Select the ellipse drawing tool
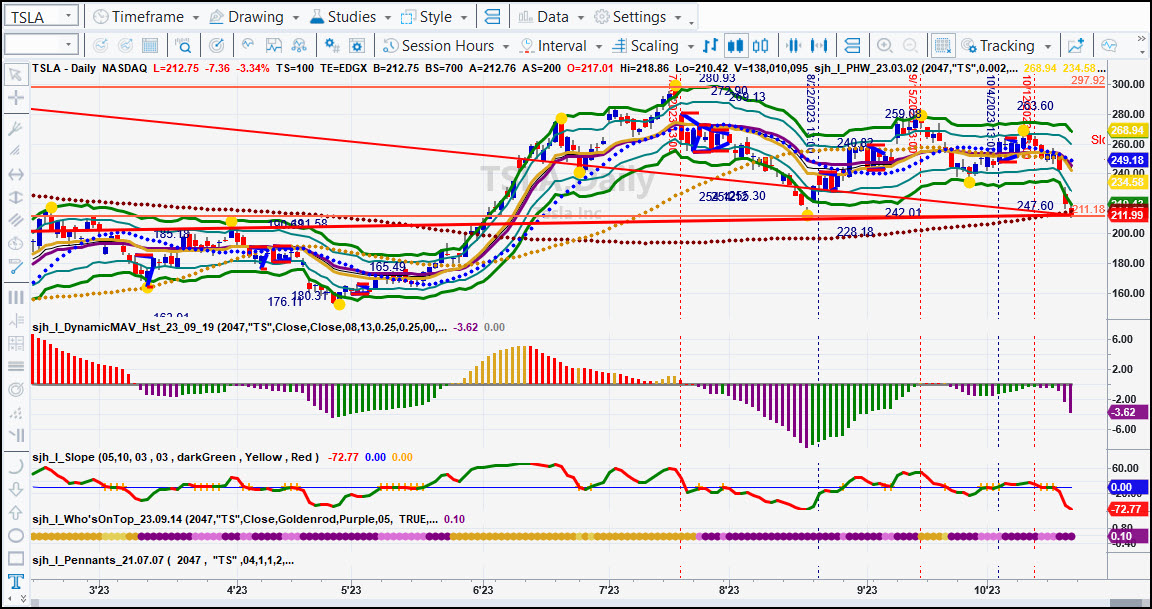1152x609 pixels. (x=15, y=536)
